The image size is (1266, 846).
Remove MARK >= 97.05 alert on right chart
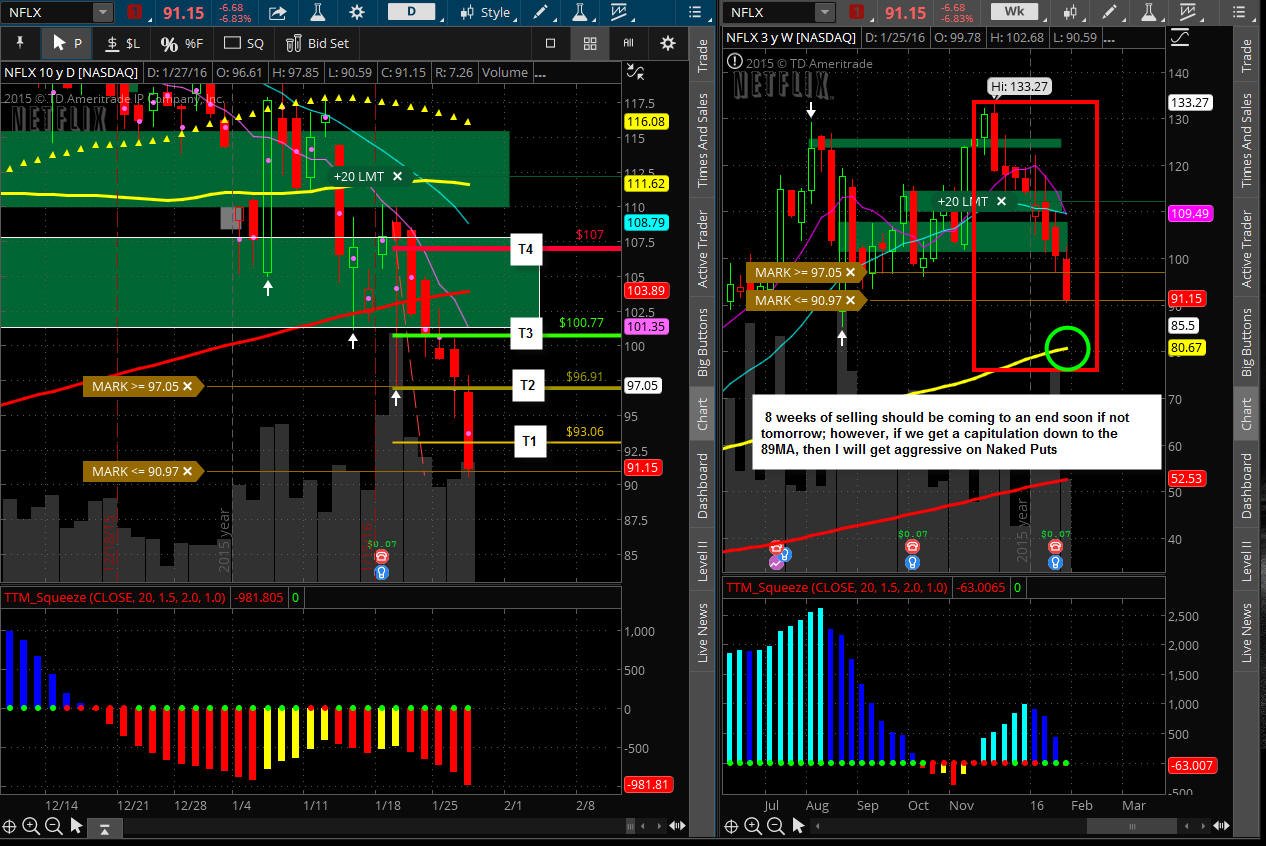851,272
